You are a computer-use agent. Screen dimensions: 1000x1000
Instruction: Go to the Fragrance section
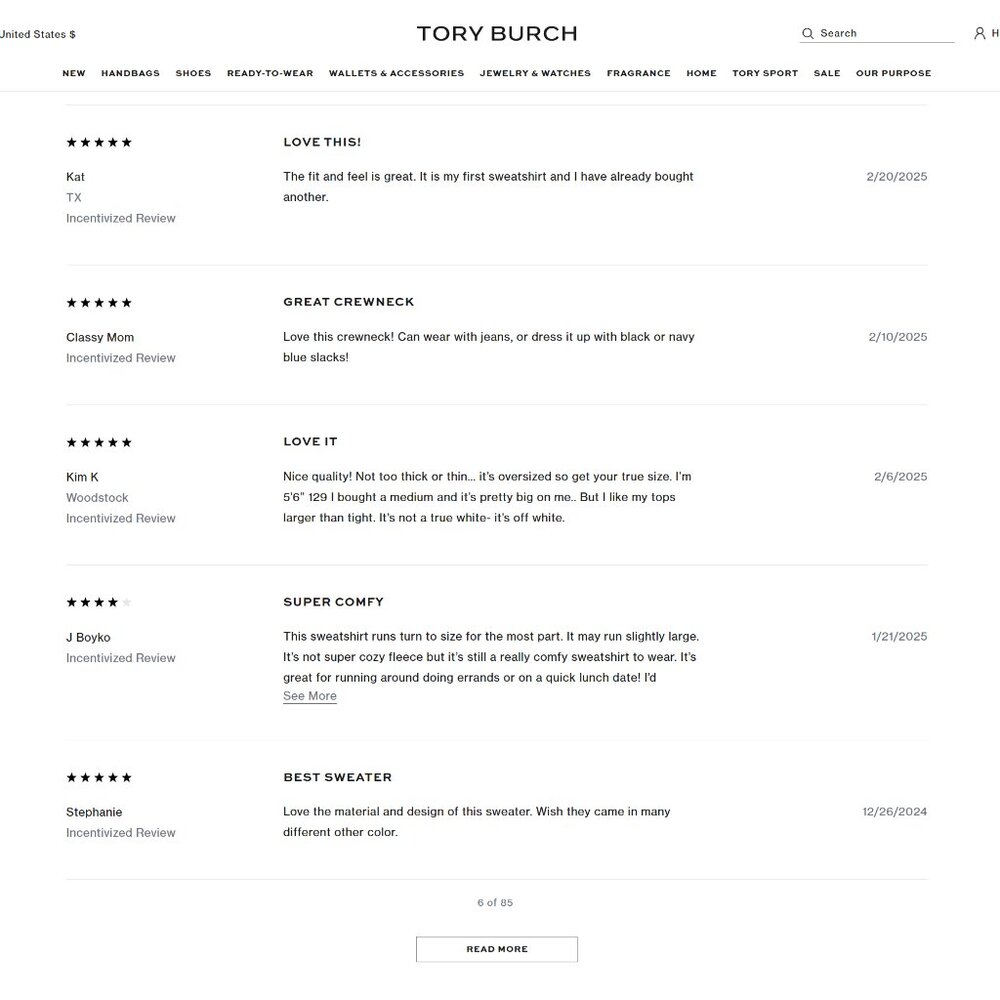click(638, 74)
